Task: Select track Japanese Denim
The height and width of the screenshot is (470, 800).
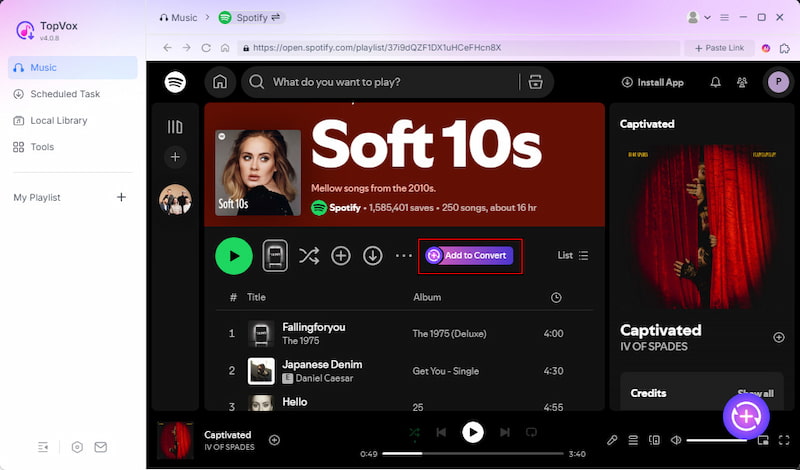Action: [x=322, y=364]
